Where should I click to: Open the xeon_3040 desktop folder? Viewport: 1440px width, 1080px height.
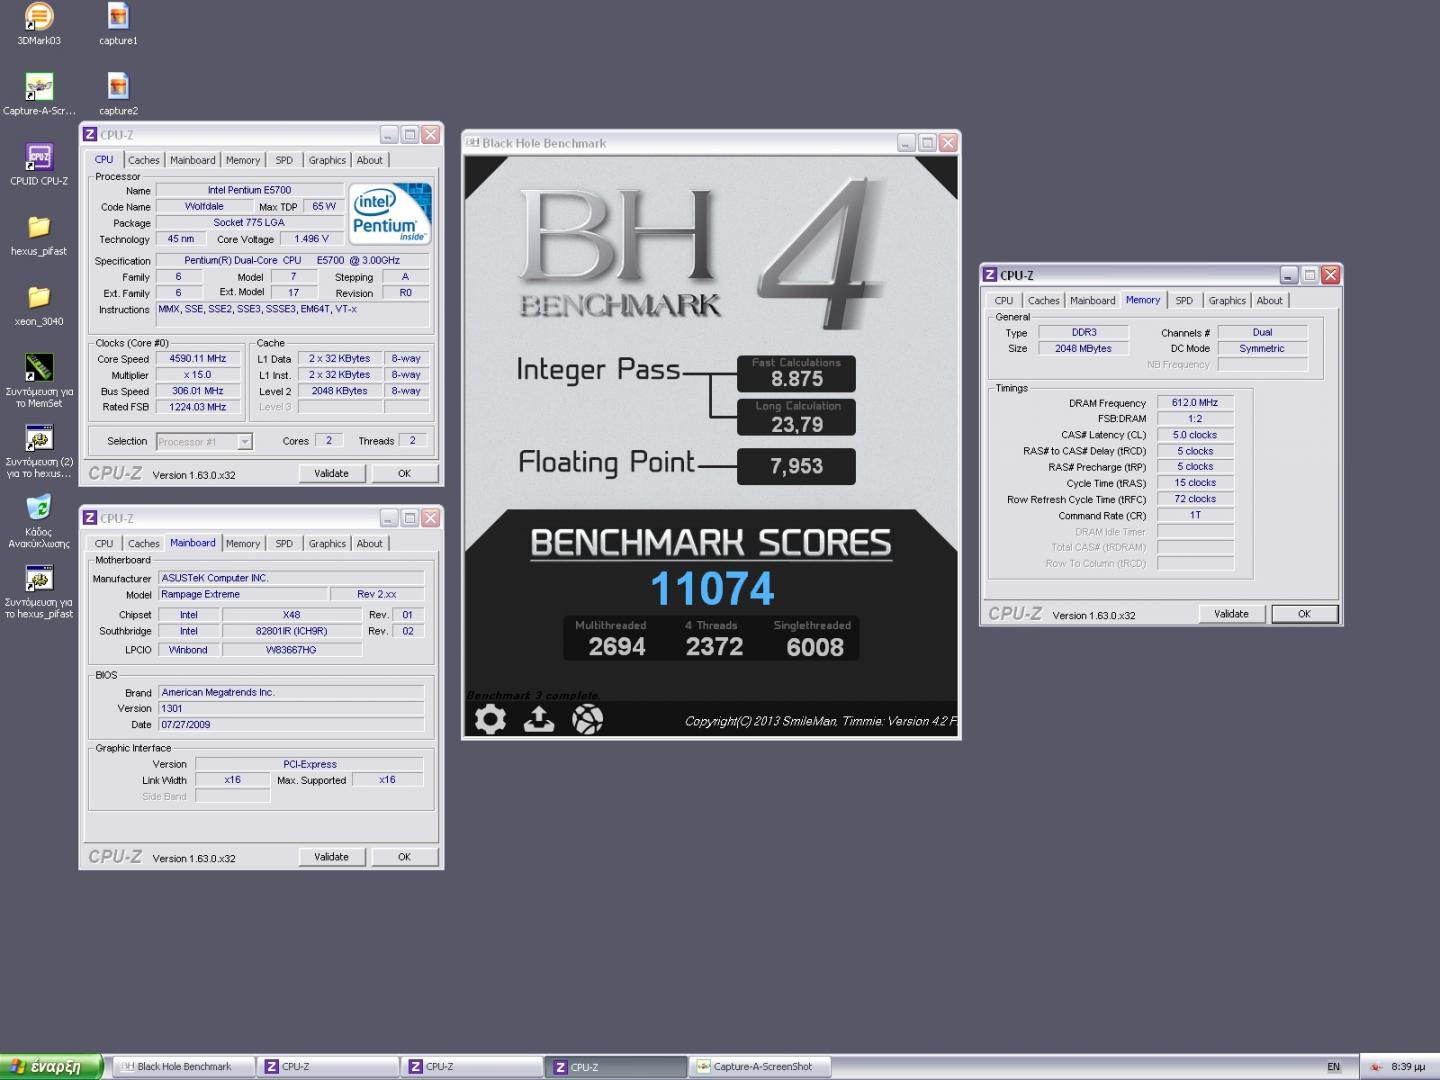click(39, 304)
